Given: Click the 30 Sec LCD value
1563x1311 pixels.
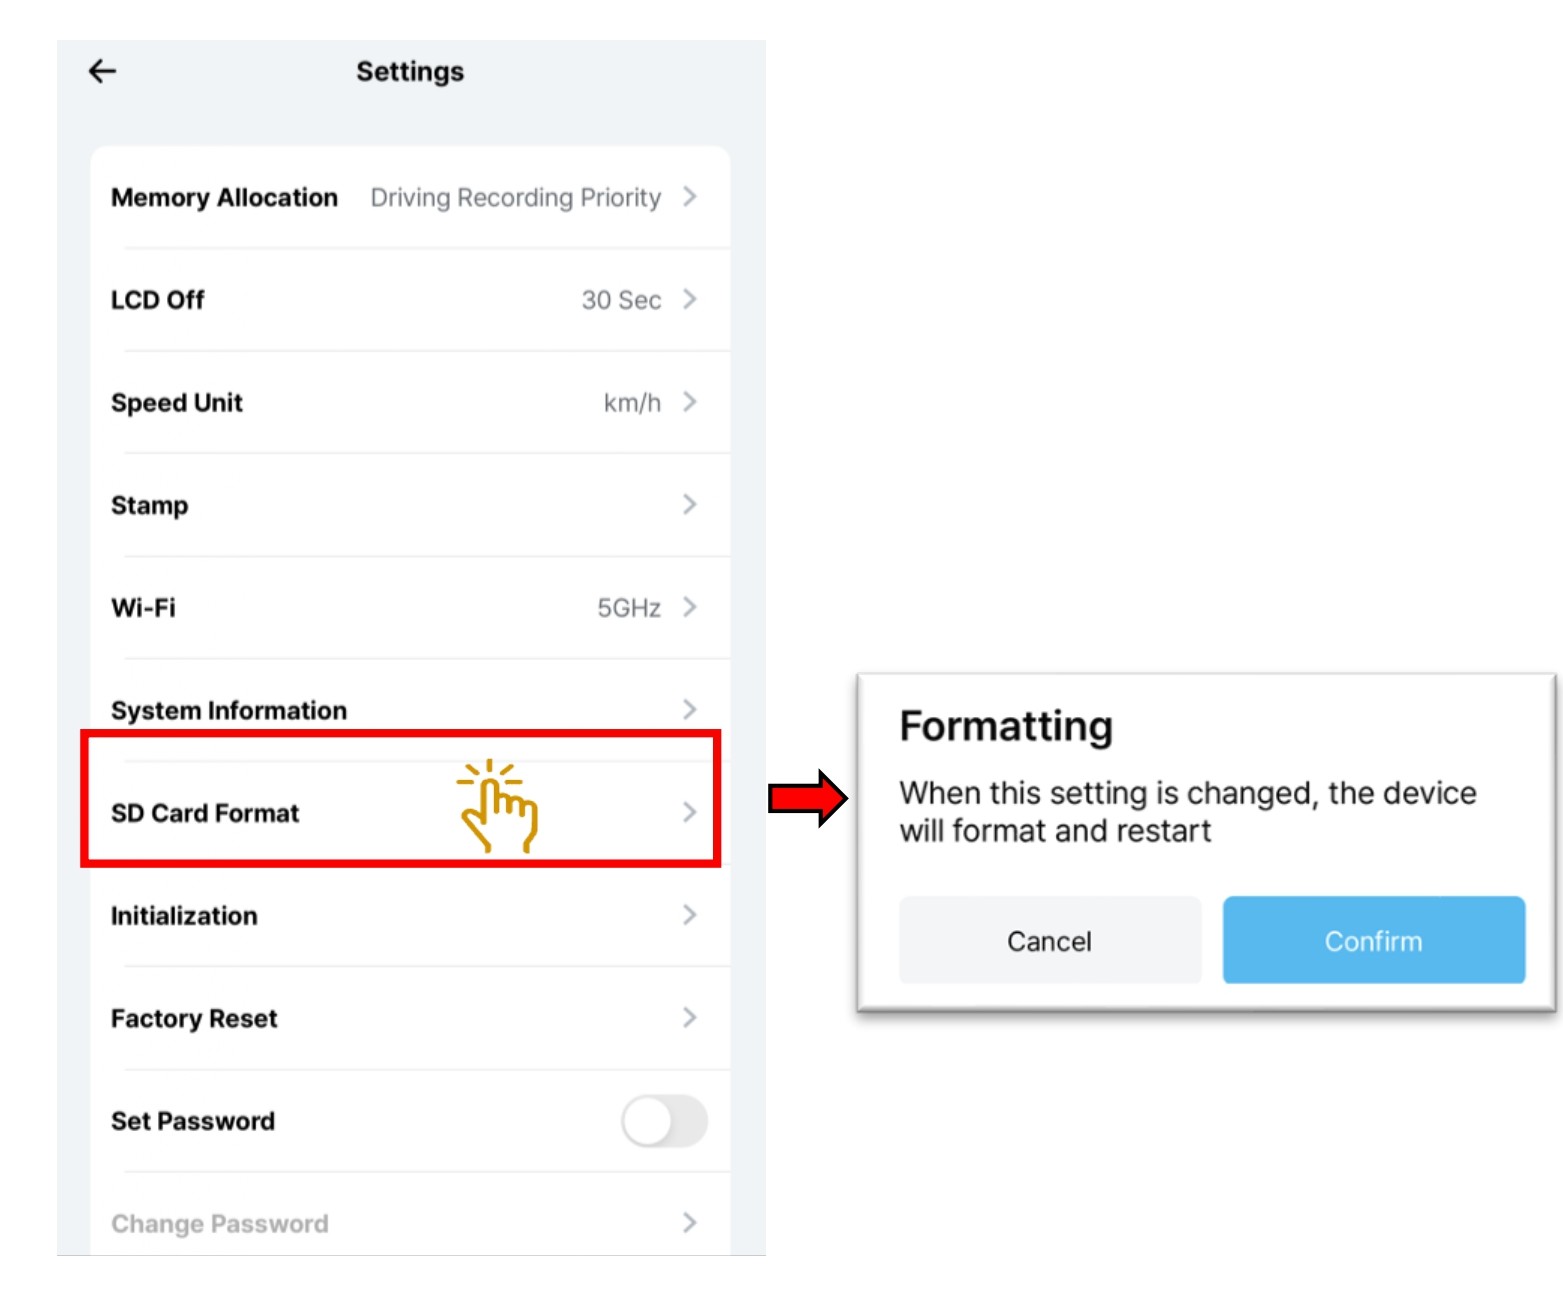Looking at the screenshot, I should point(621,300).
